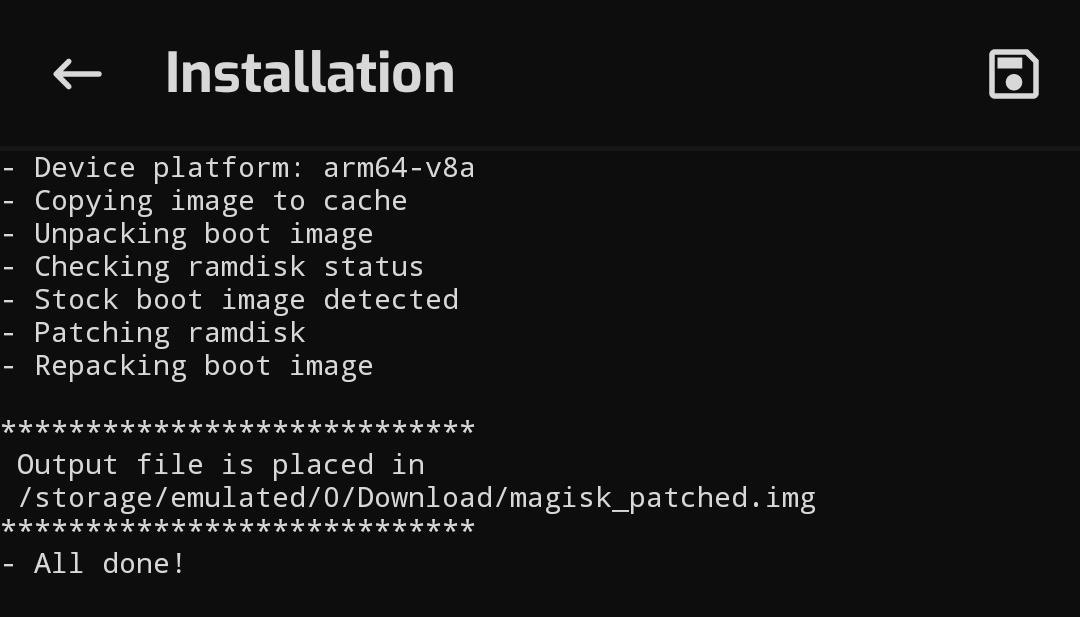The height and width of the screenshot is (617, 1080).
Task: Go back using the left arrow icon
Action: click(x=77, y=74)
